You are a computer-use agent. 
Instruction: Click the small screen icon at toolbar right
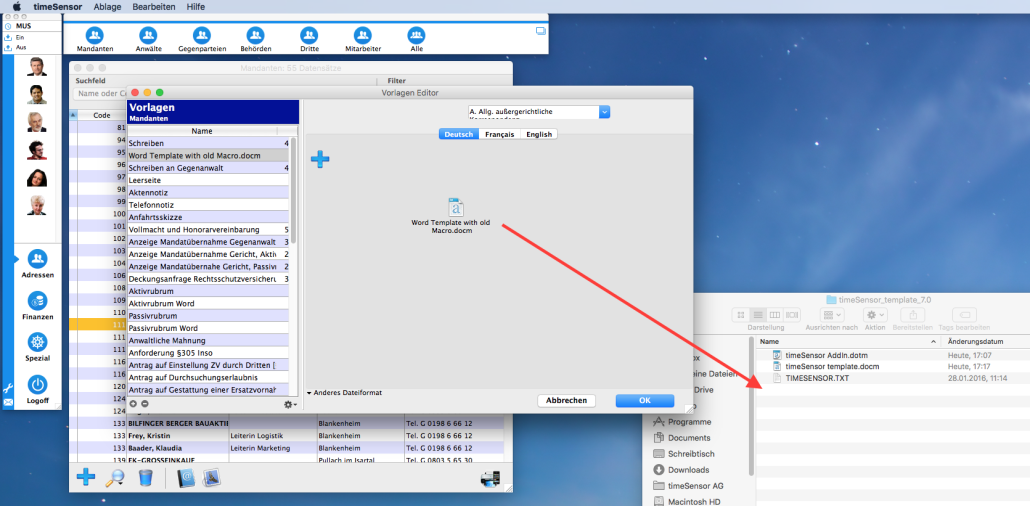pos(541,30)
